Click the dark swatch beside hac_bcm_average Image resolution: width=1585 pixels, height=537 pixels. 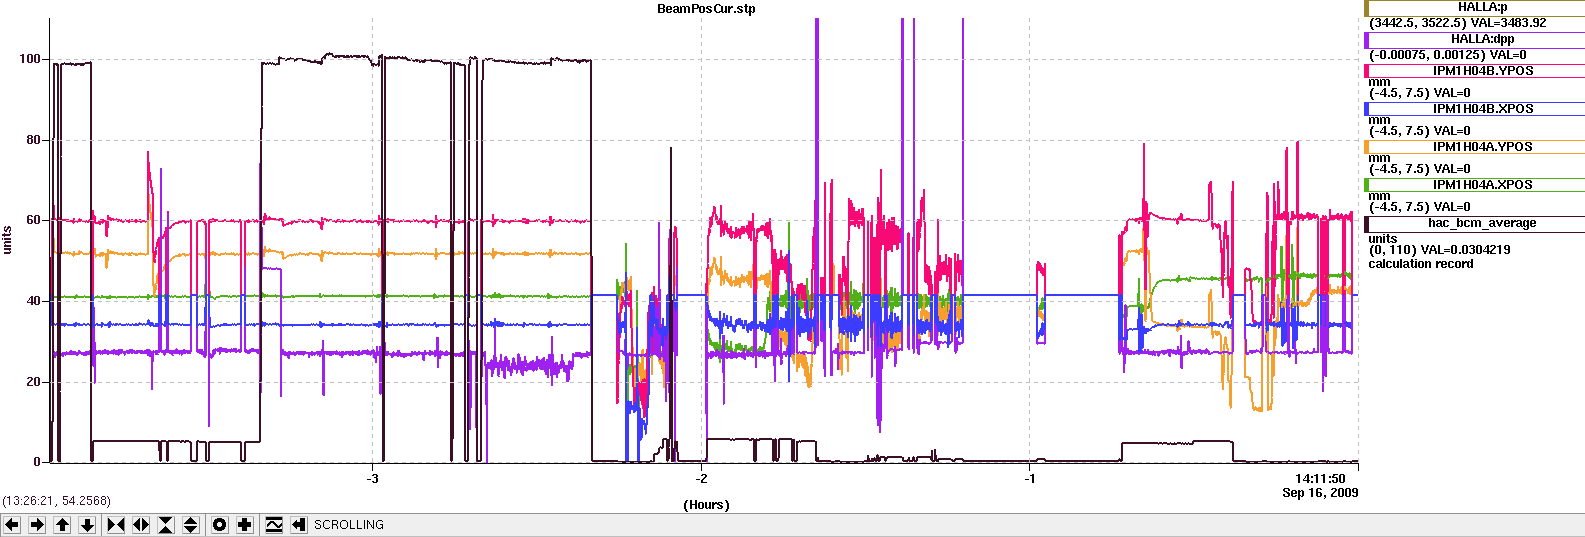point(1368,224)
